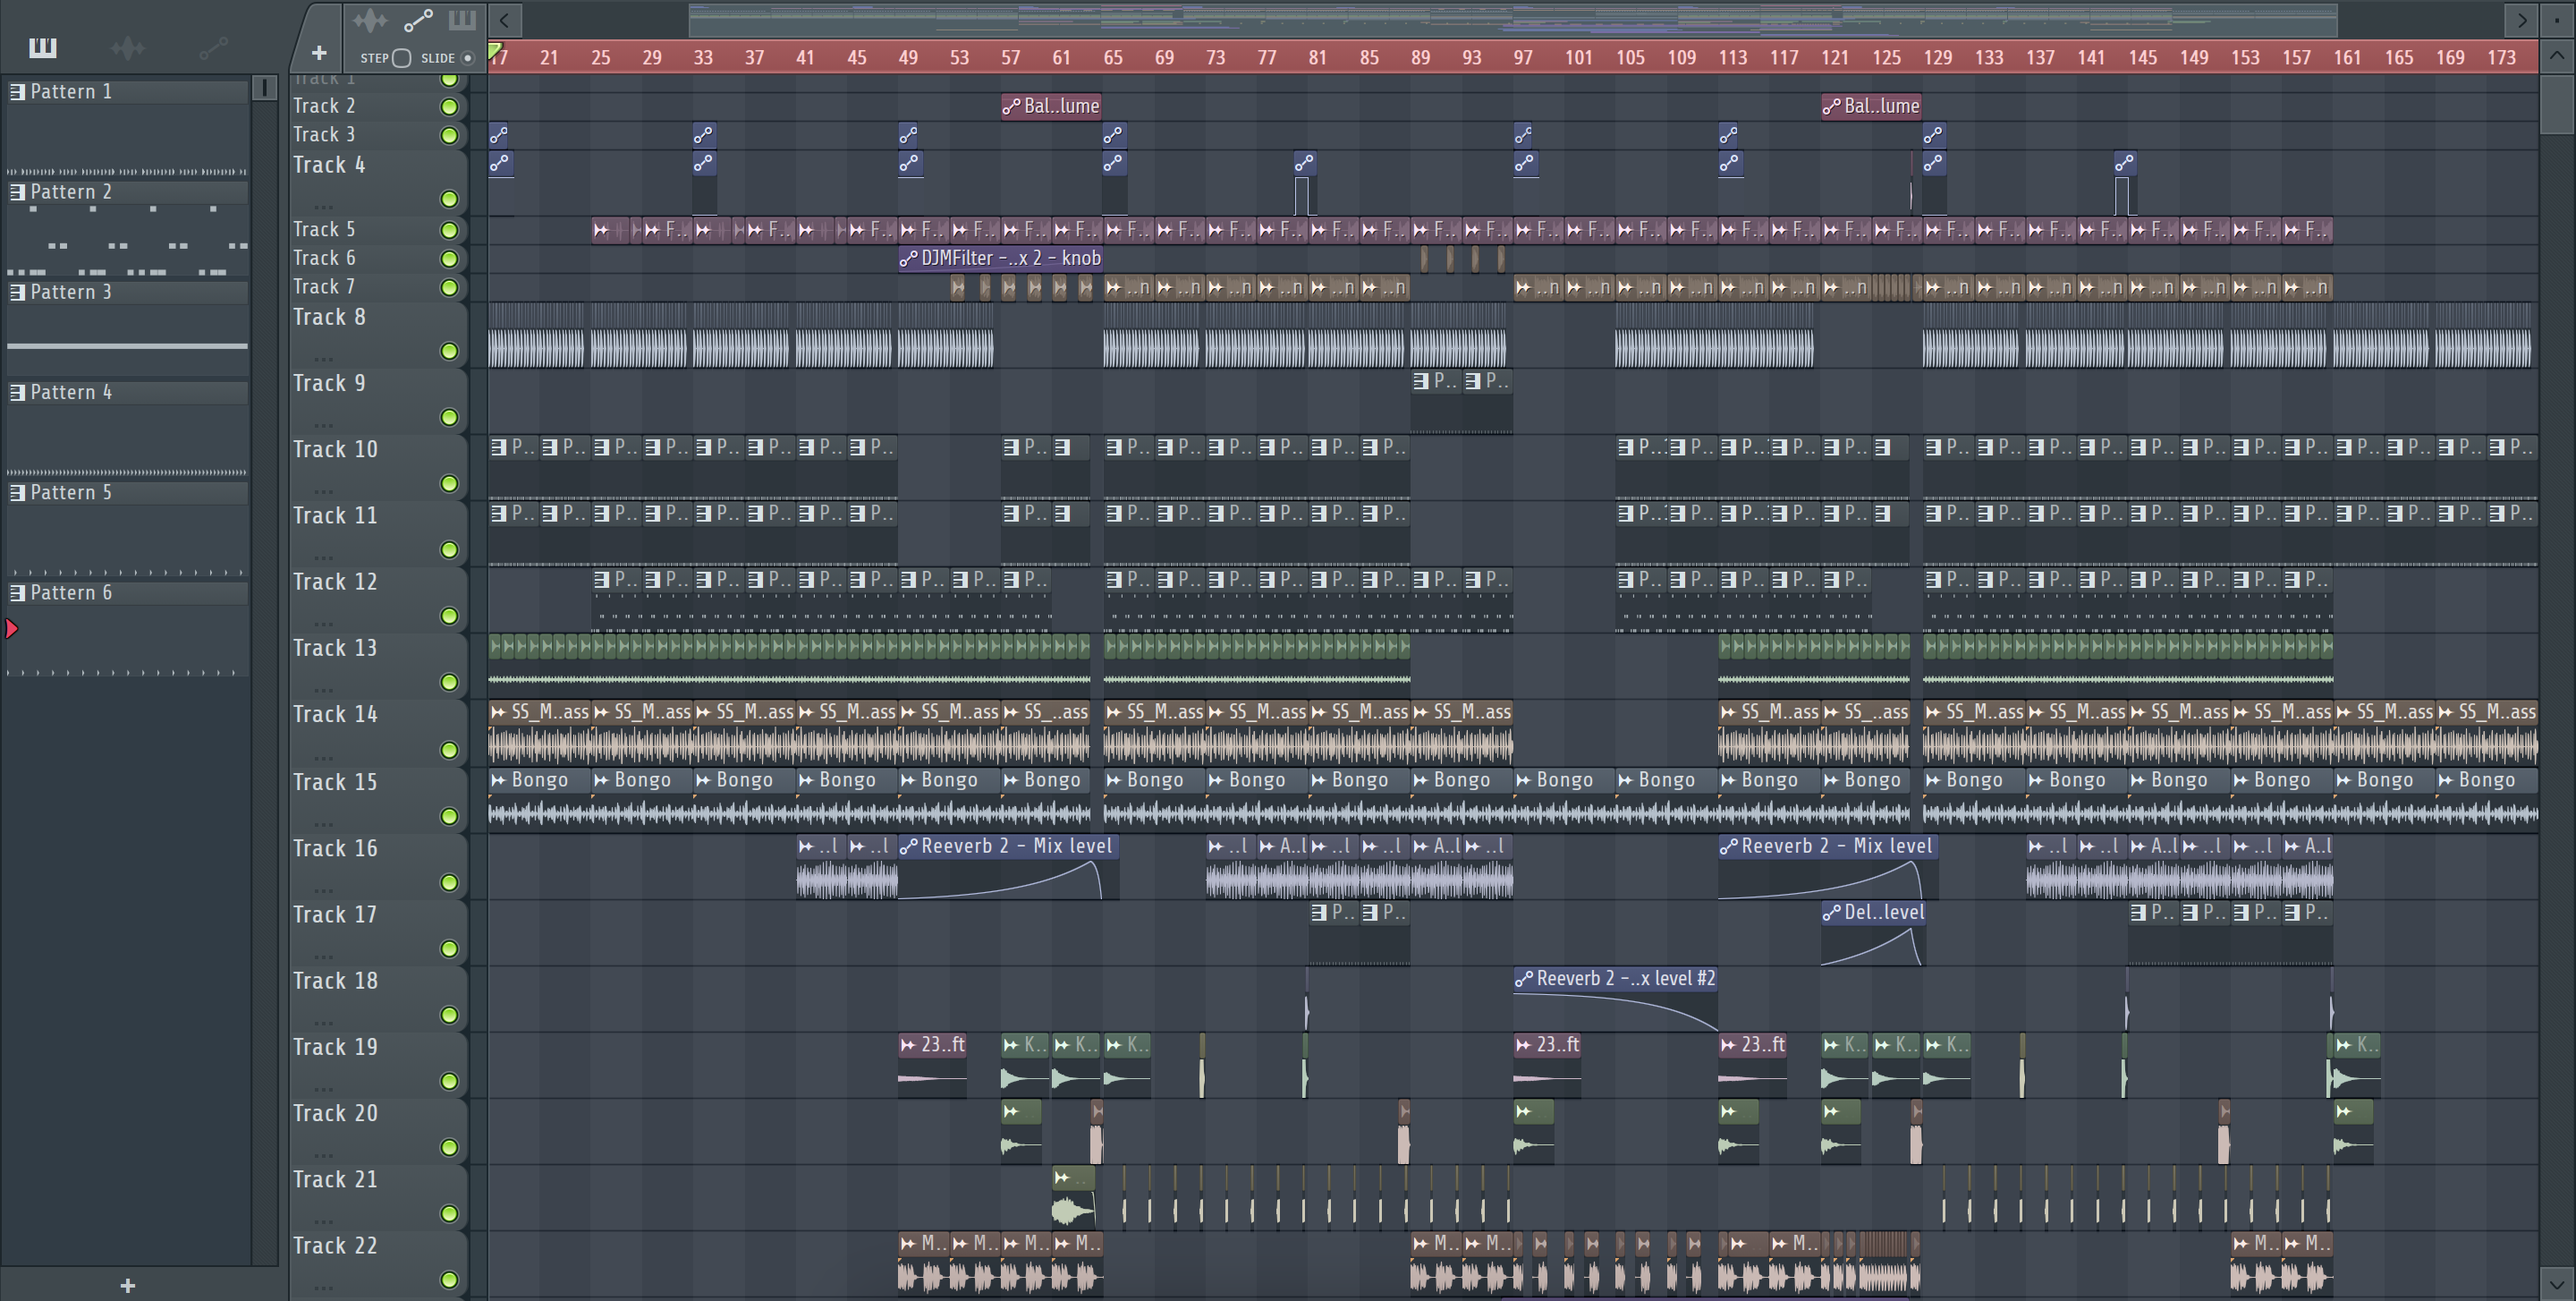Jump to bar 97 on timeline
The width and height of the screenshot is (2576, 1301).
click(x=1523, y=57)
